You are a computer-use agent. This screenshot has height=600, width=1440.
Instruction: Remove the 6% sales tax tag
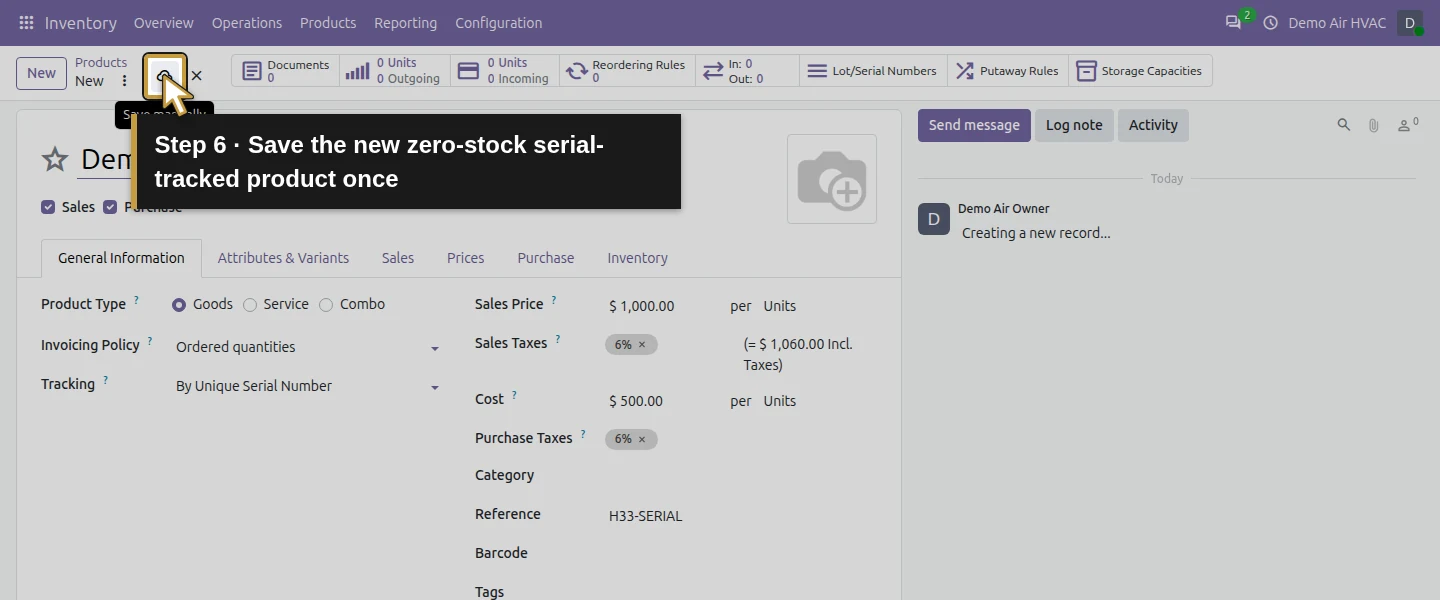tap(642, 345)
